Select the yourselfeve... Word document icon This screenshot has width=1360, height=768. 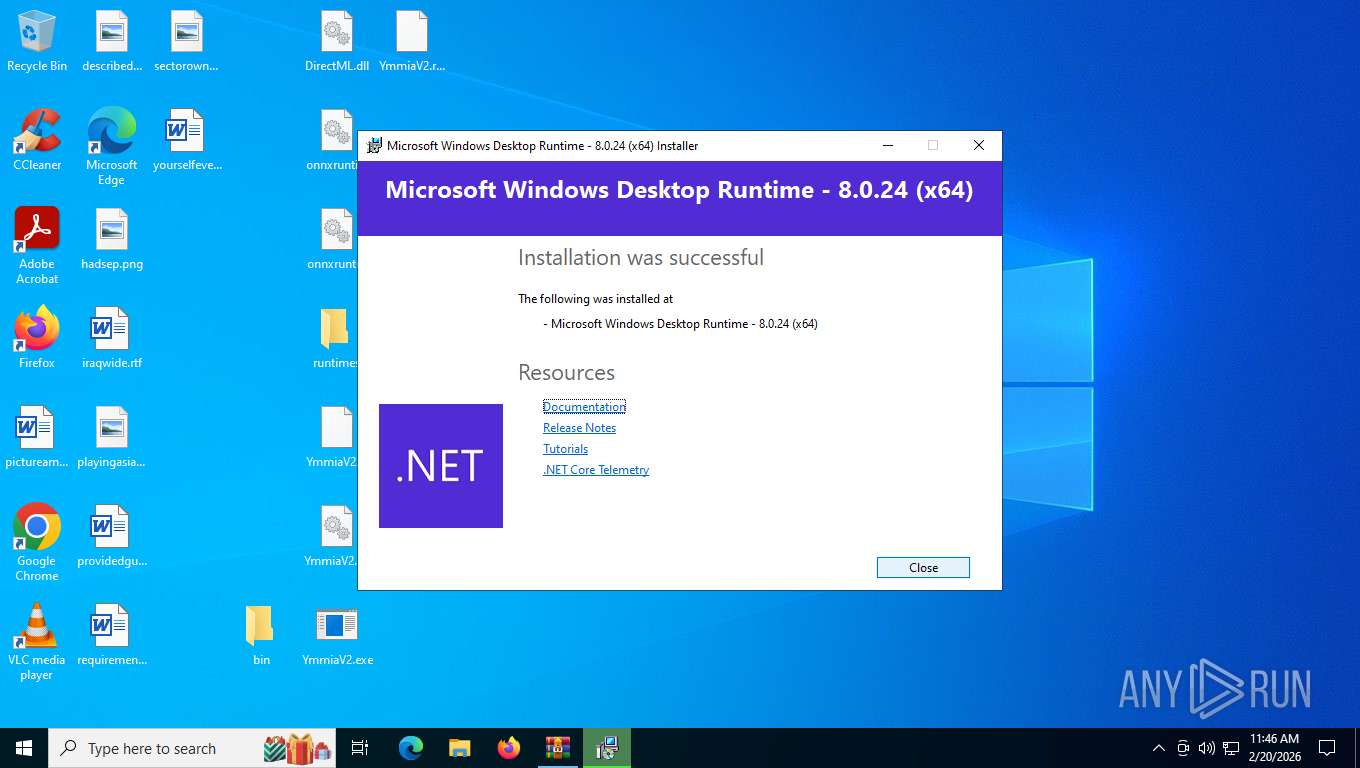click(x=187, y=140)
